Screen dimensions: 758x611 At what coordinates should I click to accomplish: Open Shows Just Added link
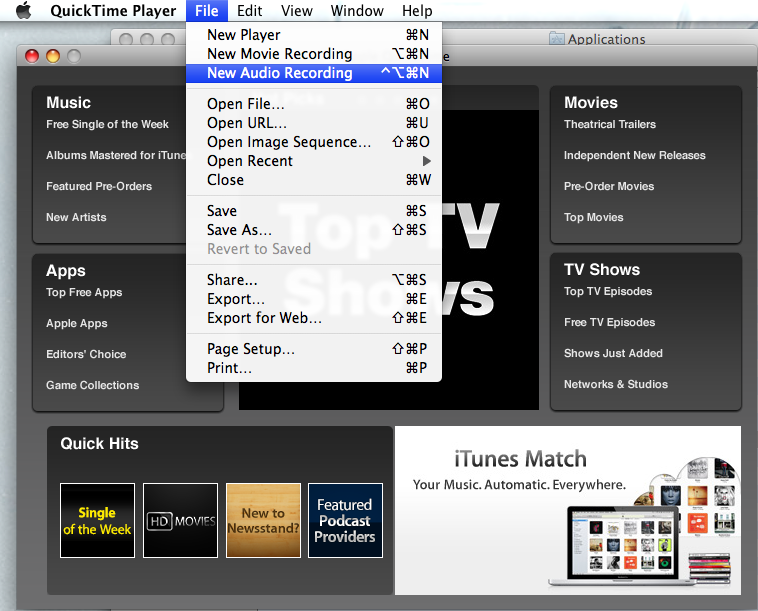point(613,353)
